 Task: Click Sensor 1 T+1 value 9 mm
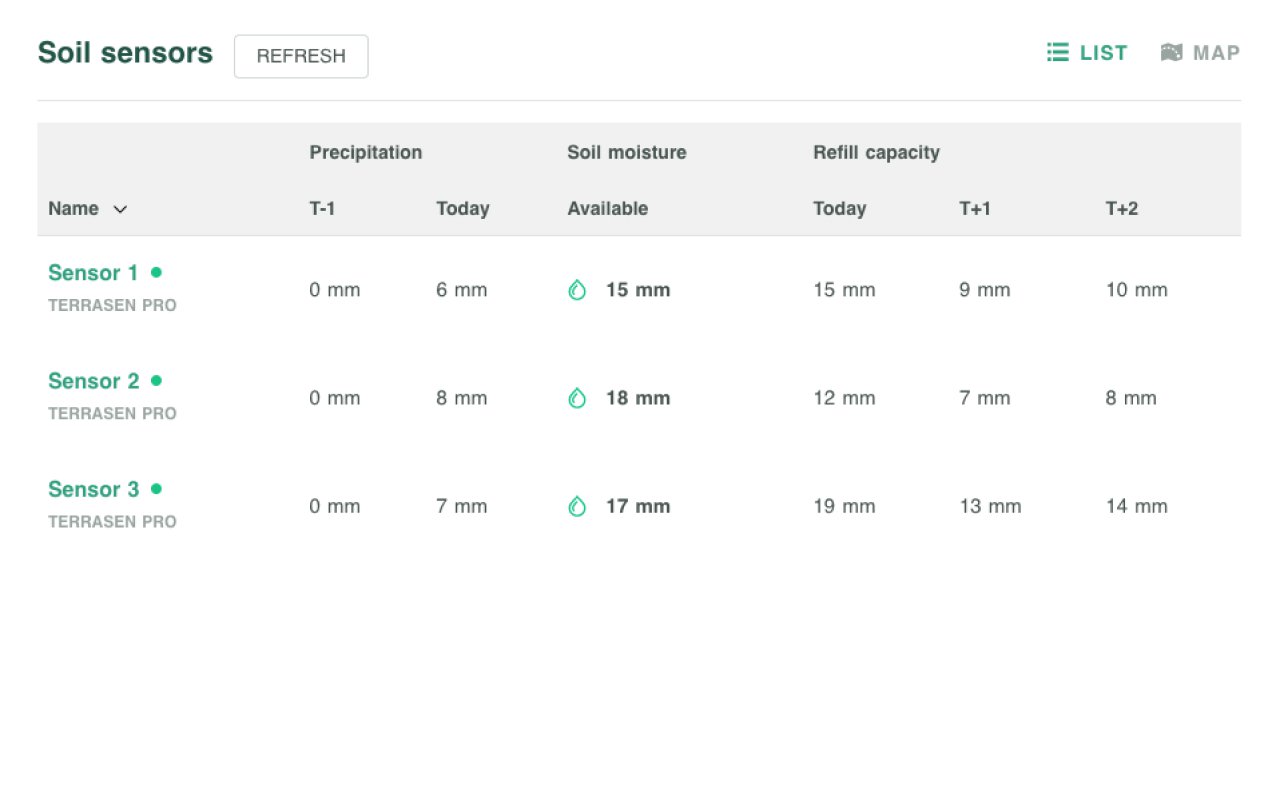985,290
